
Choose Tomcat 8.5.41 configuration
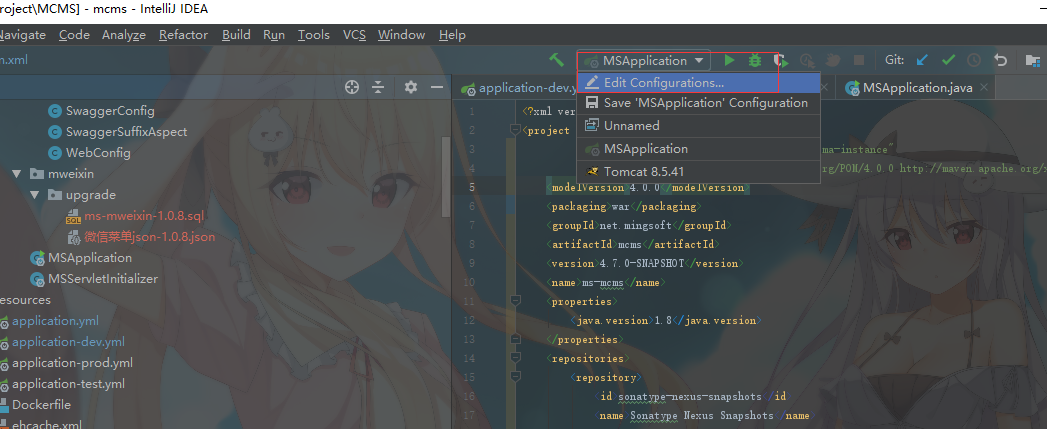pos(698,172)
